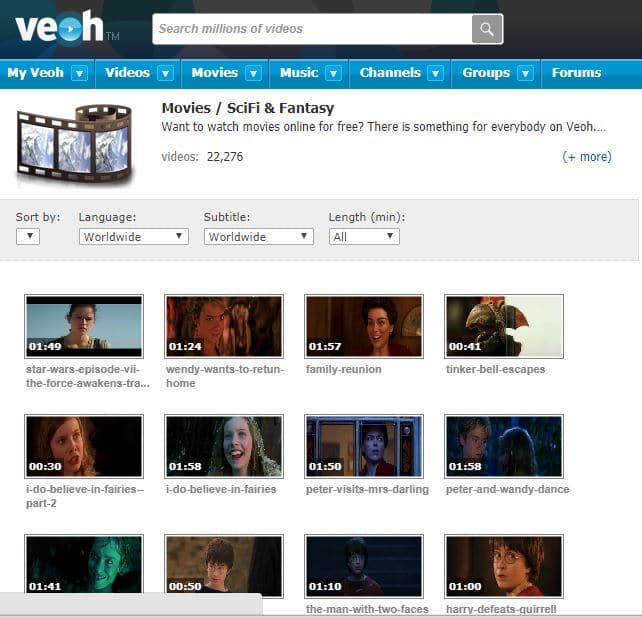Open the Movies menu arrow icon

click(253, 73)
